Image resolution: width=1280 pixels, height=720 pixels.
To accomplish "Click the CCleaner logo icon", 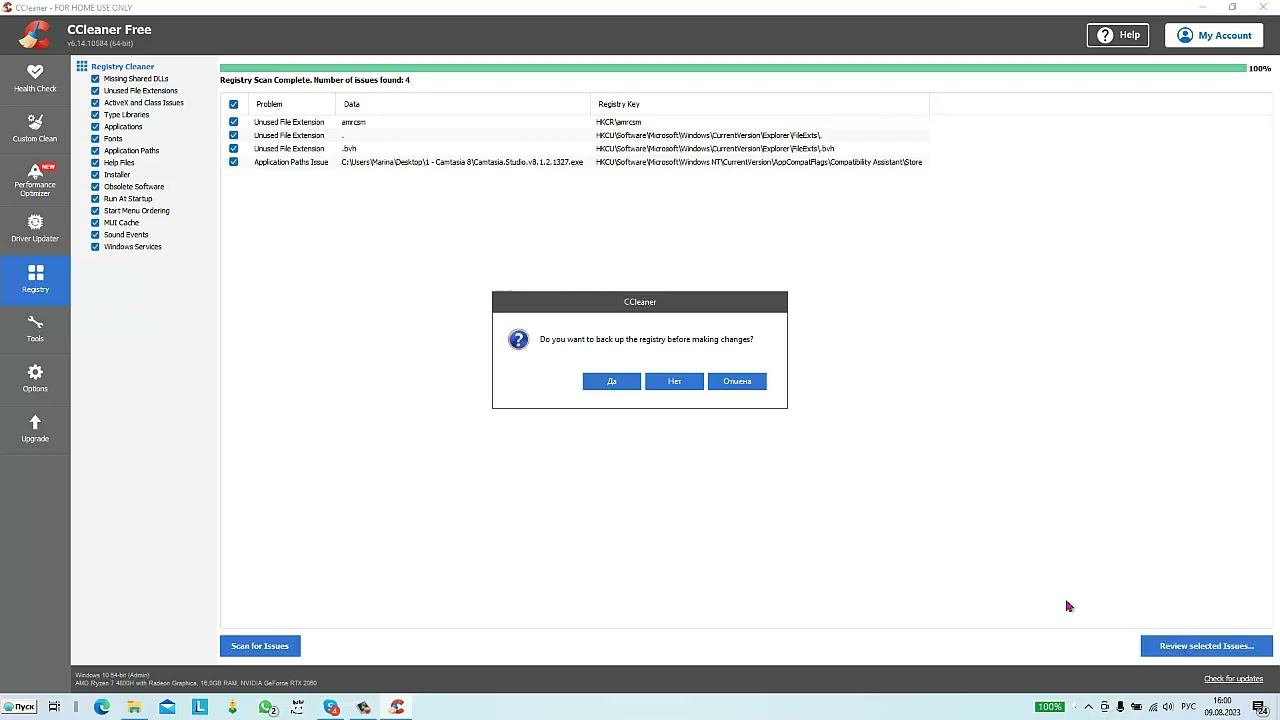I will click(34, 35).
